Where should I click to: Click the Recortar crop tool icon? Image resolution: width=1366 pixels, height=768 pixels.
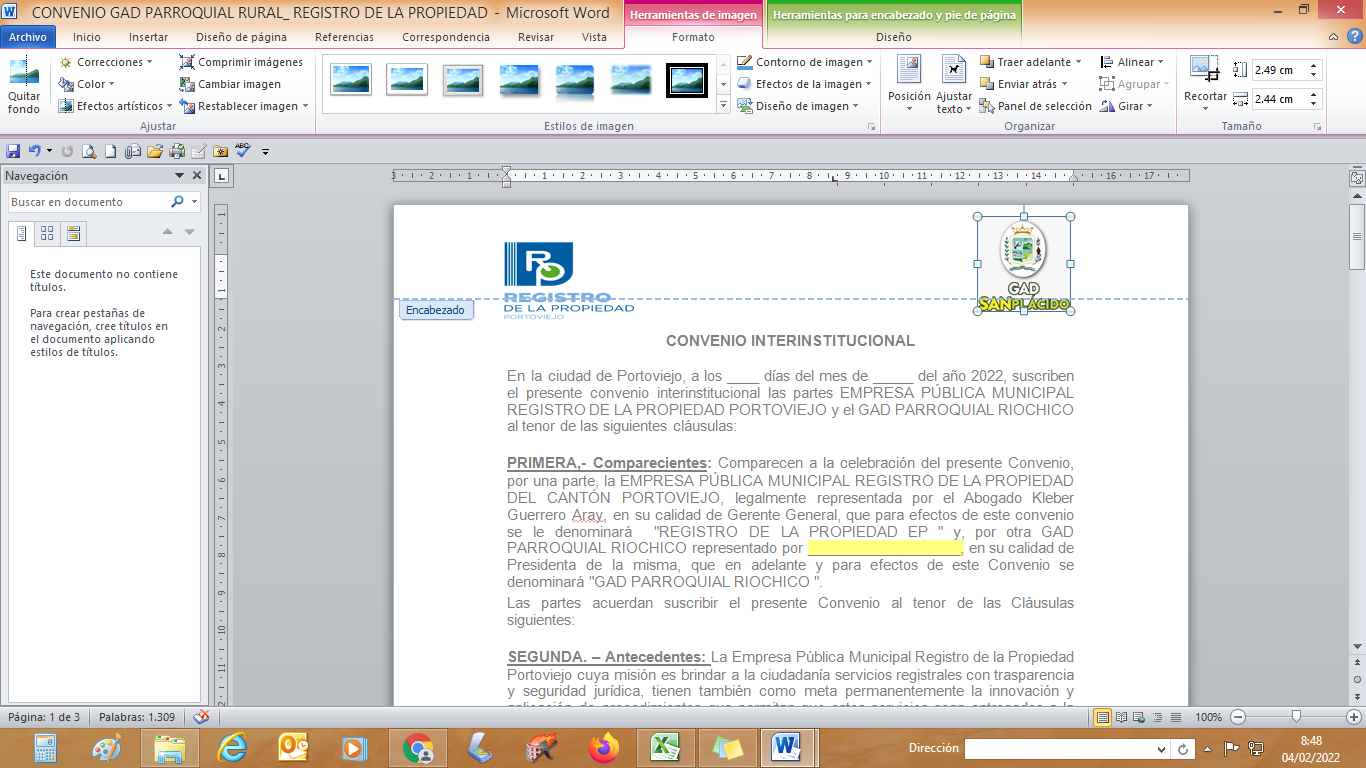(x=1204, y=70)
